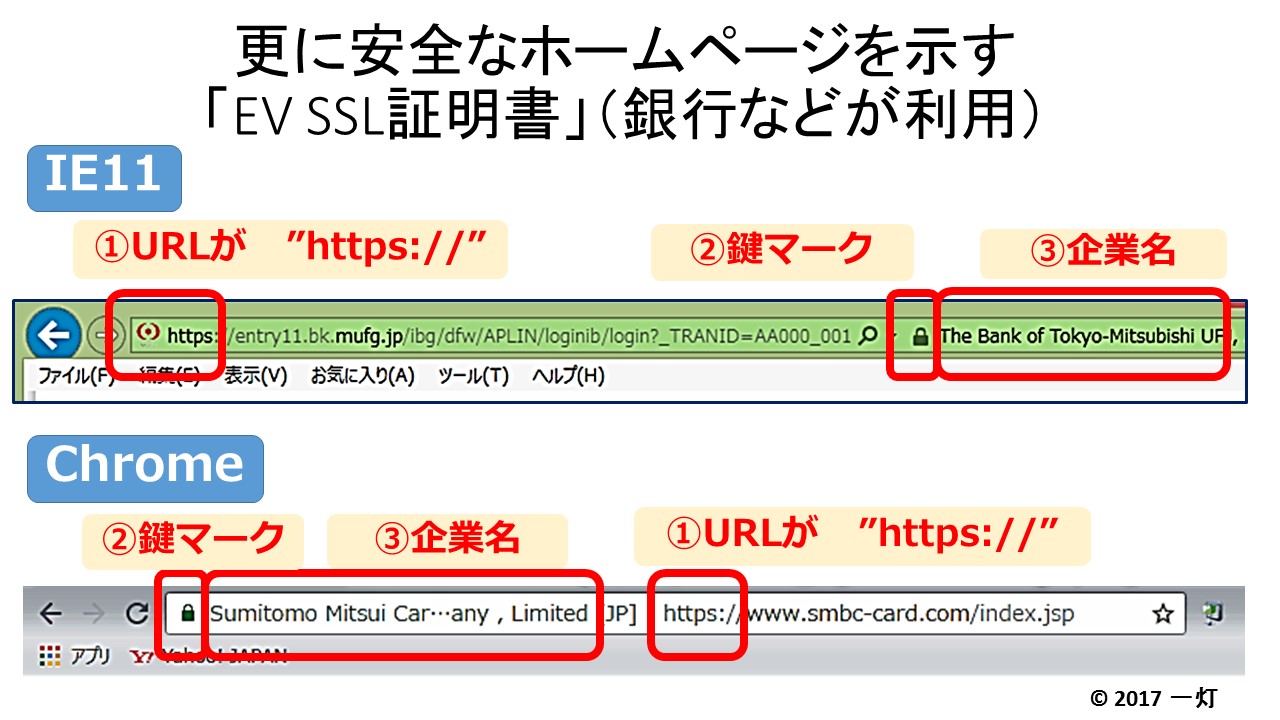Click the Chrome back arrow
1280x720 pixels.
[x=50, y=613]
